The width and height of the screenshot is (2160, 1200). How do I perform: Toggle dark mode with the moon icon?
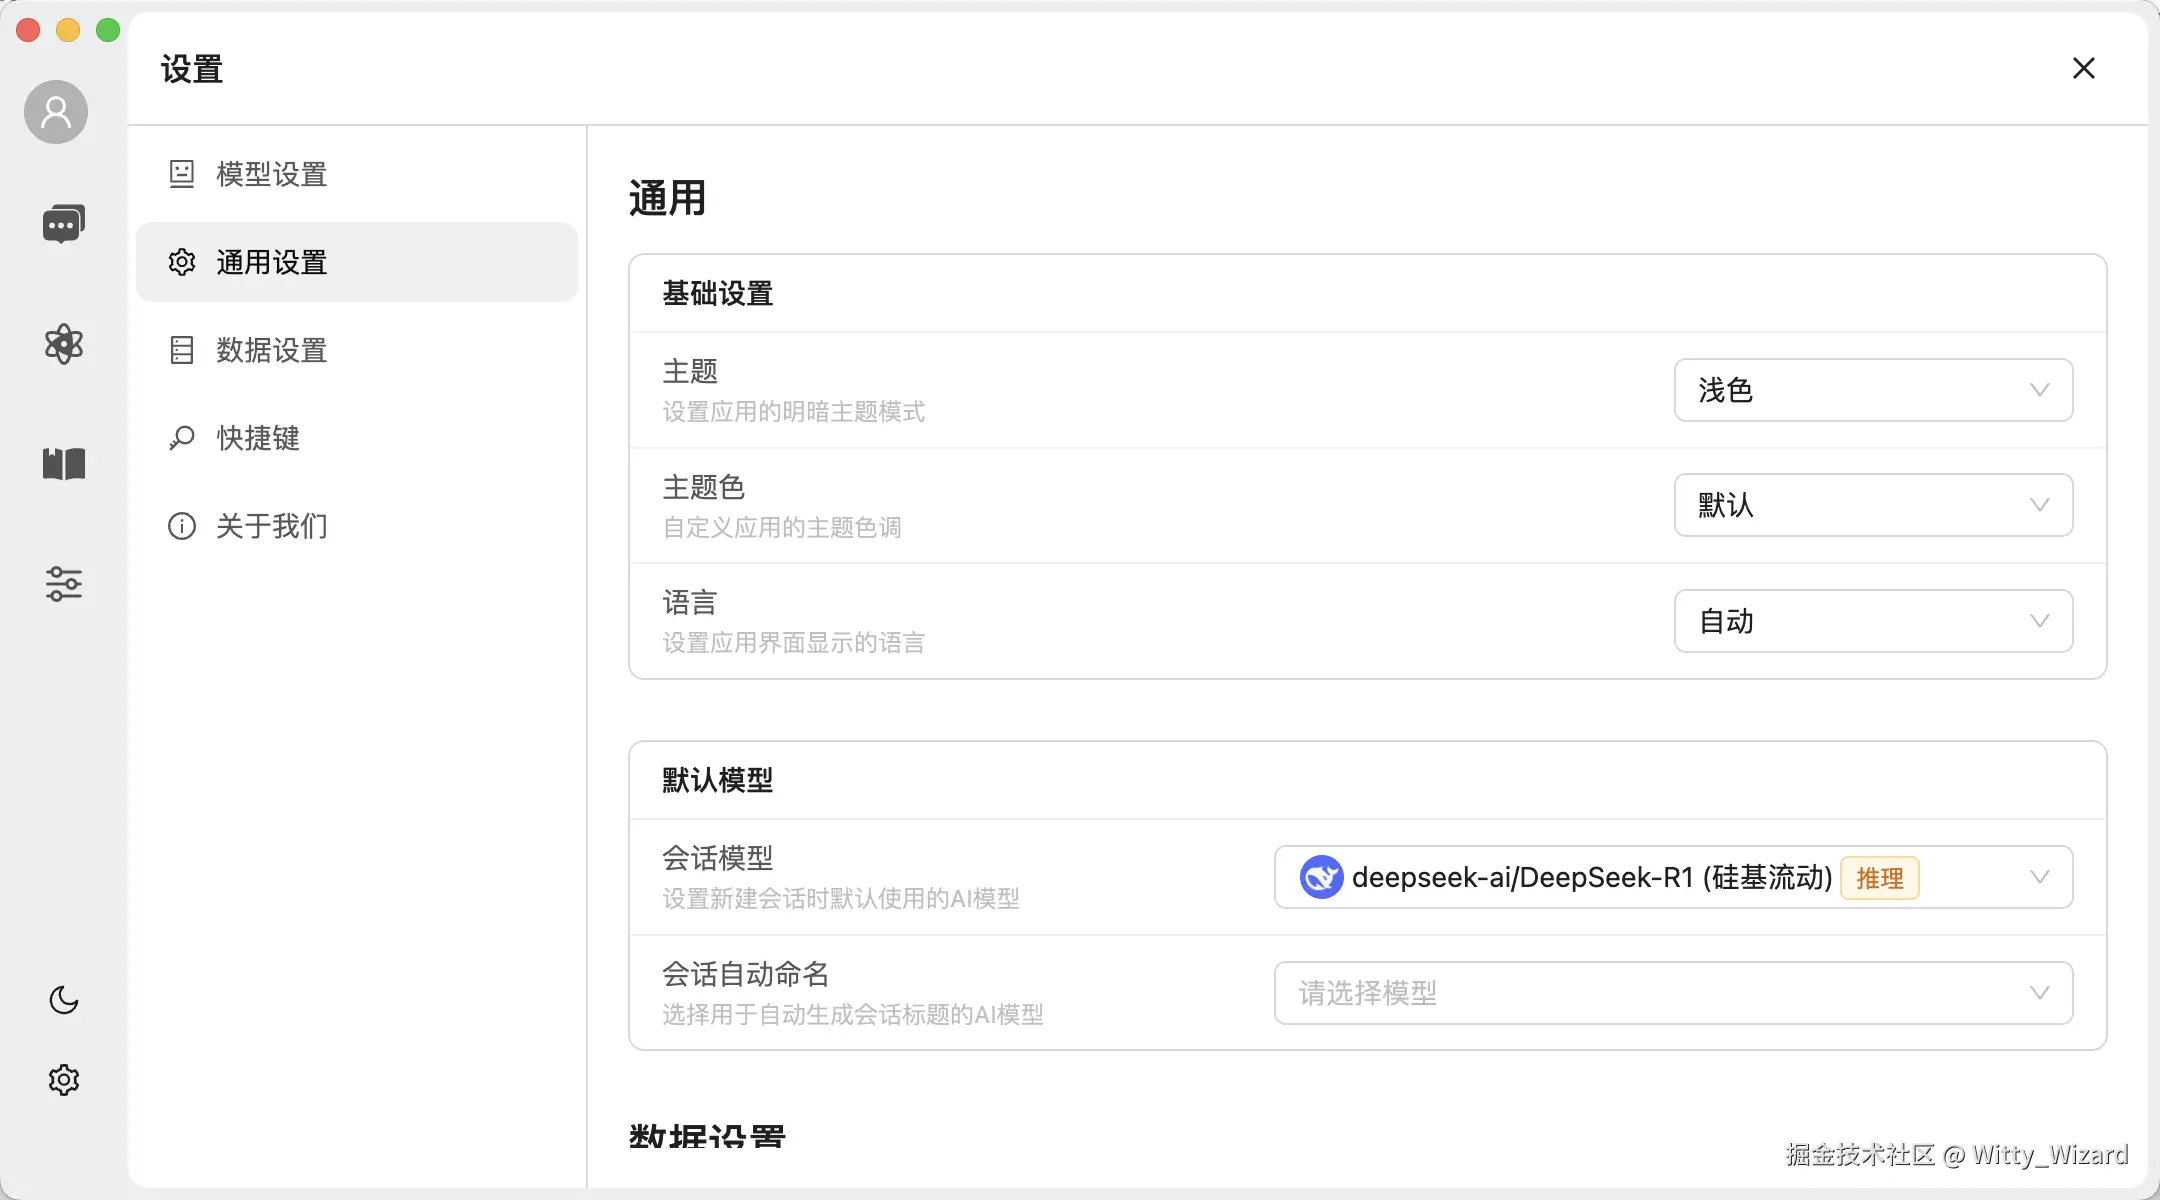click(63, 1000)
